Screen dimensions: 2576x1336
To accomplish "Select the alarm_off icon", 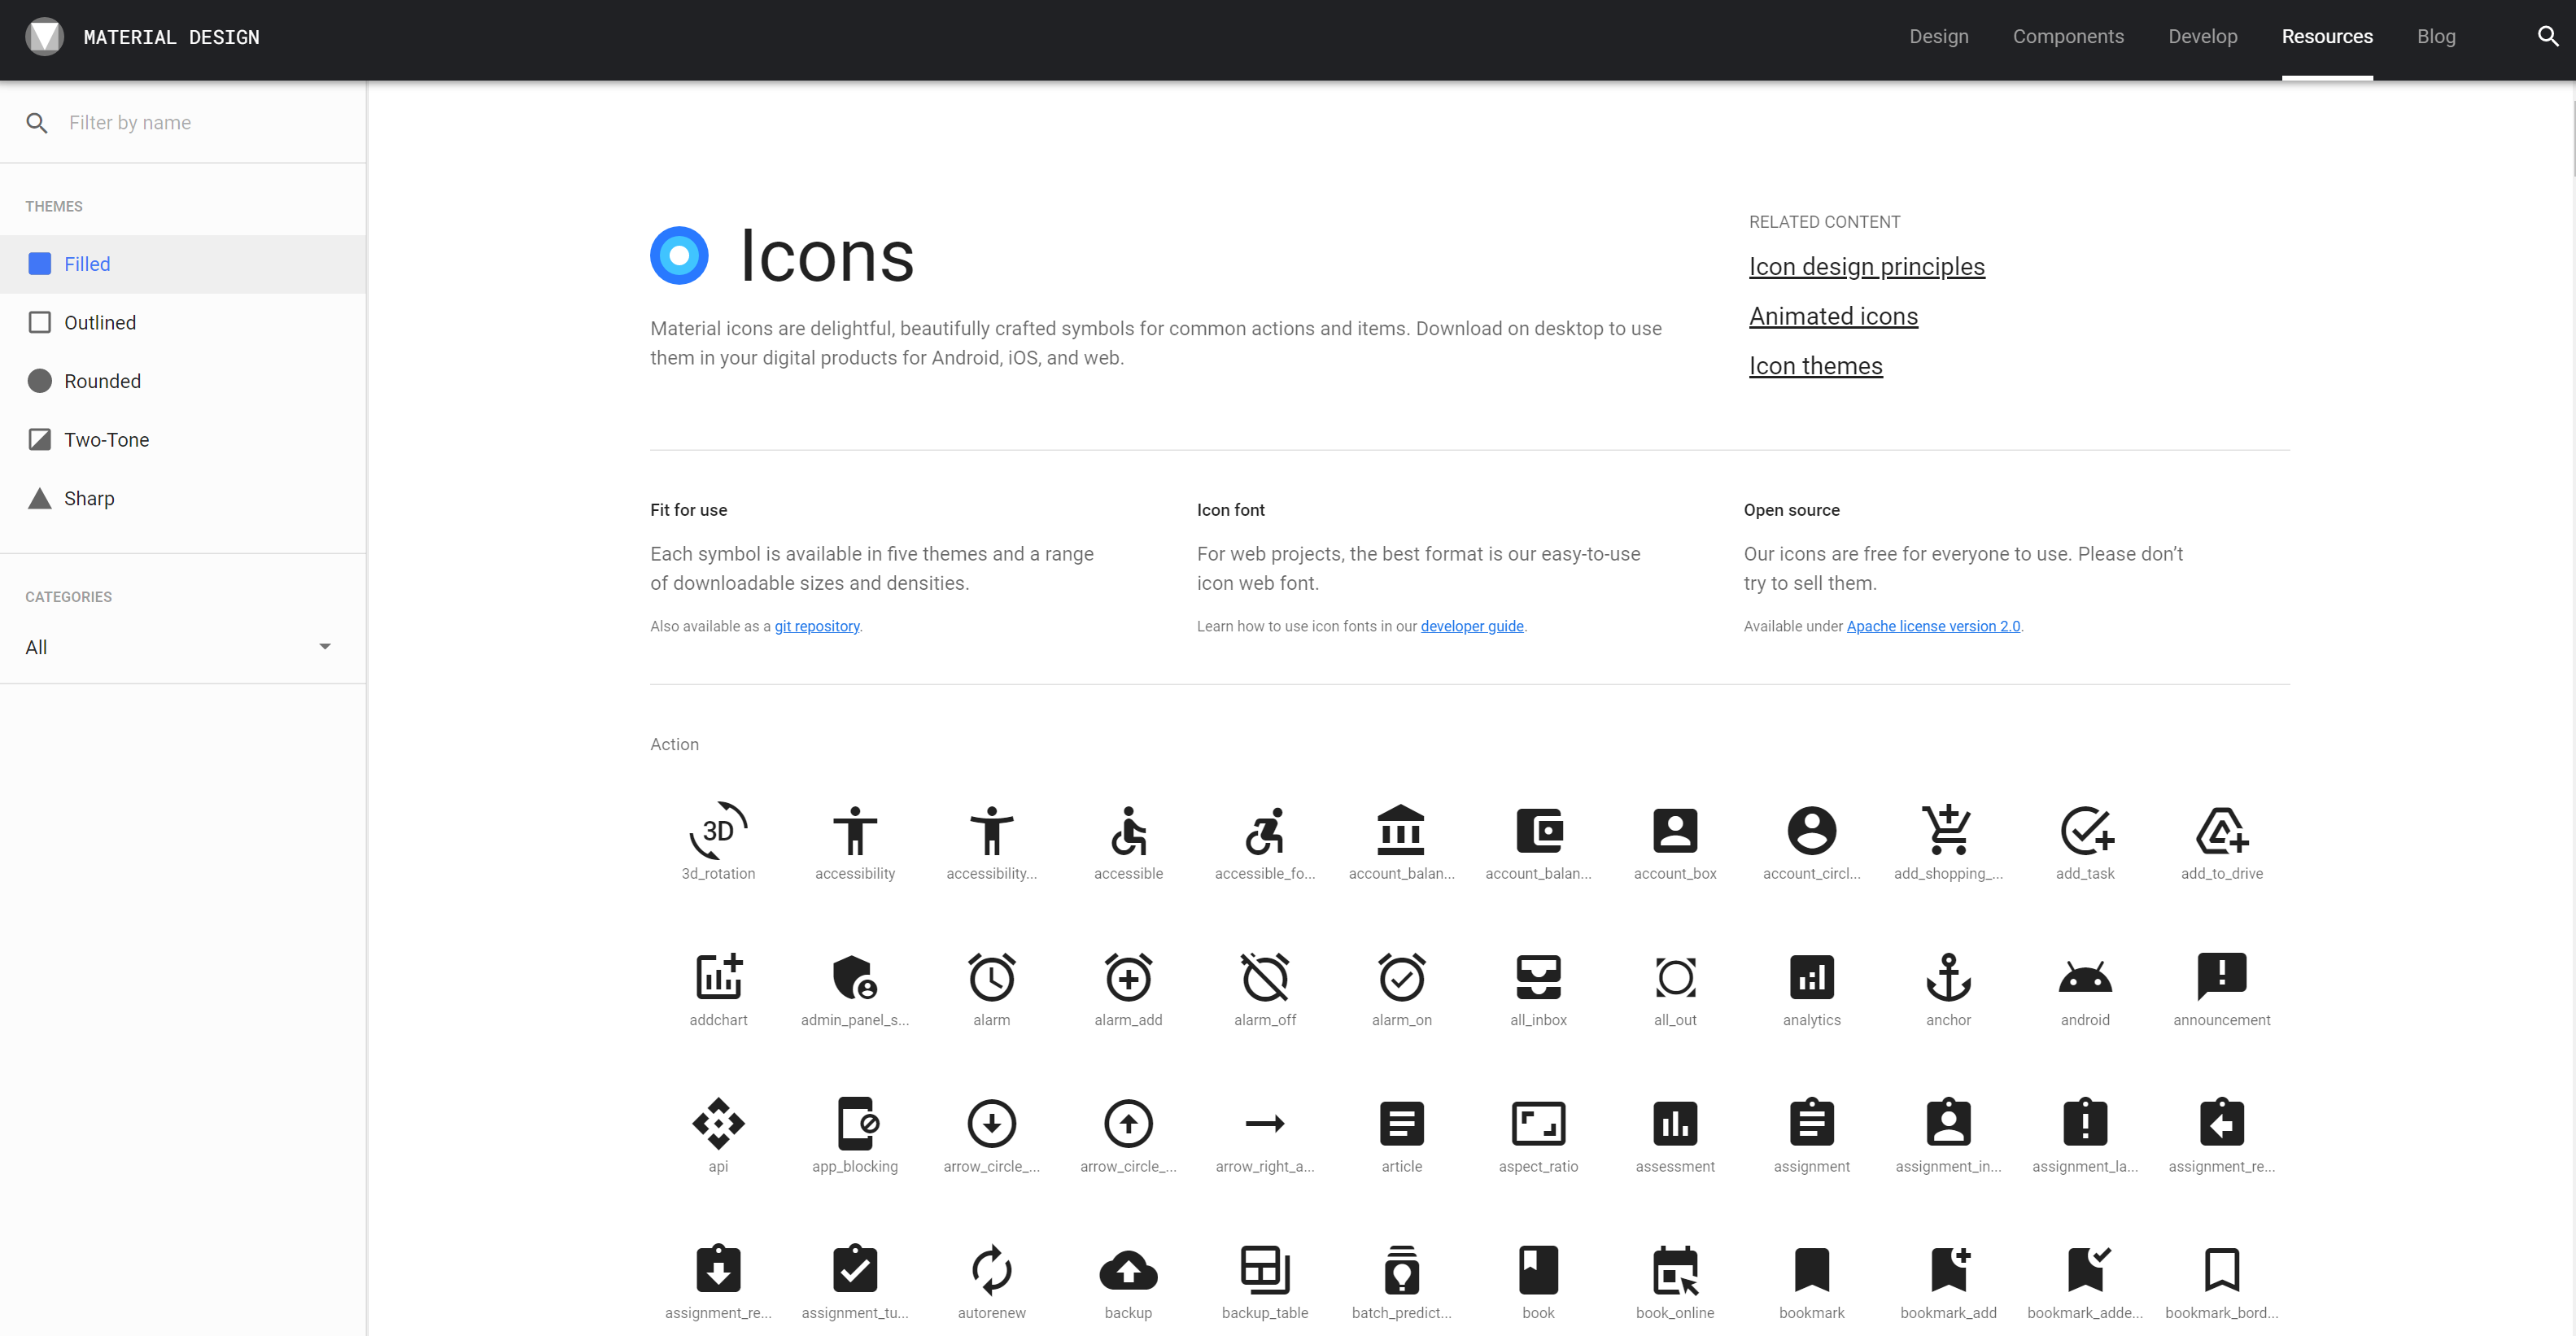I will click(x=1265, y=977).
